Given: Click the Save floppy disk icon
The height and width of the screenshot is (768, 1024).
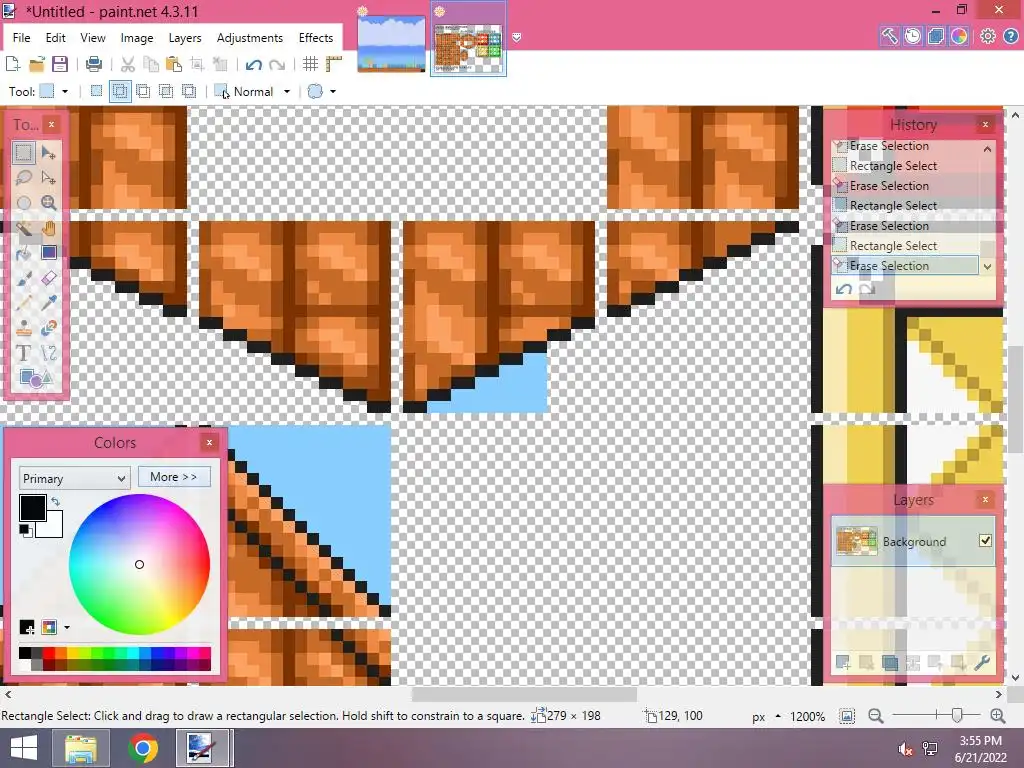Looking at the screenshot, I should click(60, 64).
